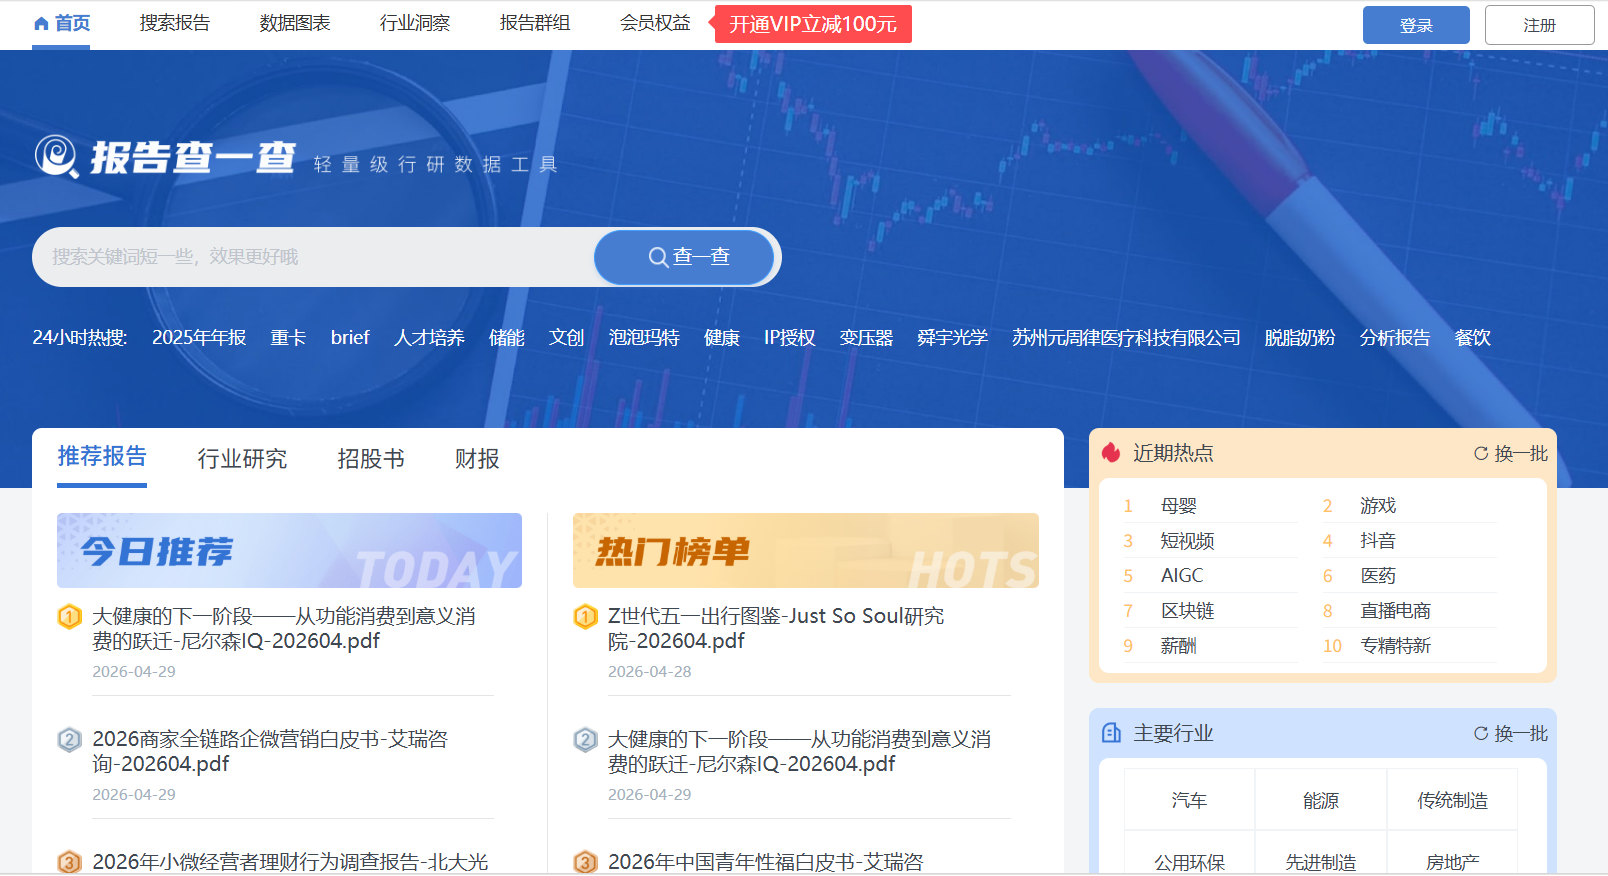Click hot search term 健康
The height and width of the screenshot is (876, 1608).
tap(721, 338)
